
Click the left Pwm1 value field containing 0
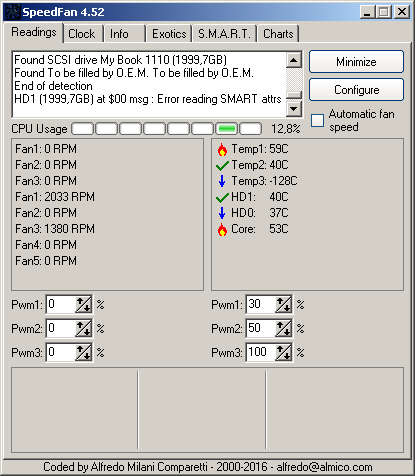pyautogui.click(x=61, y=304)
